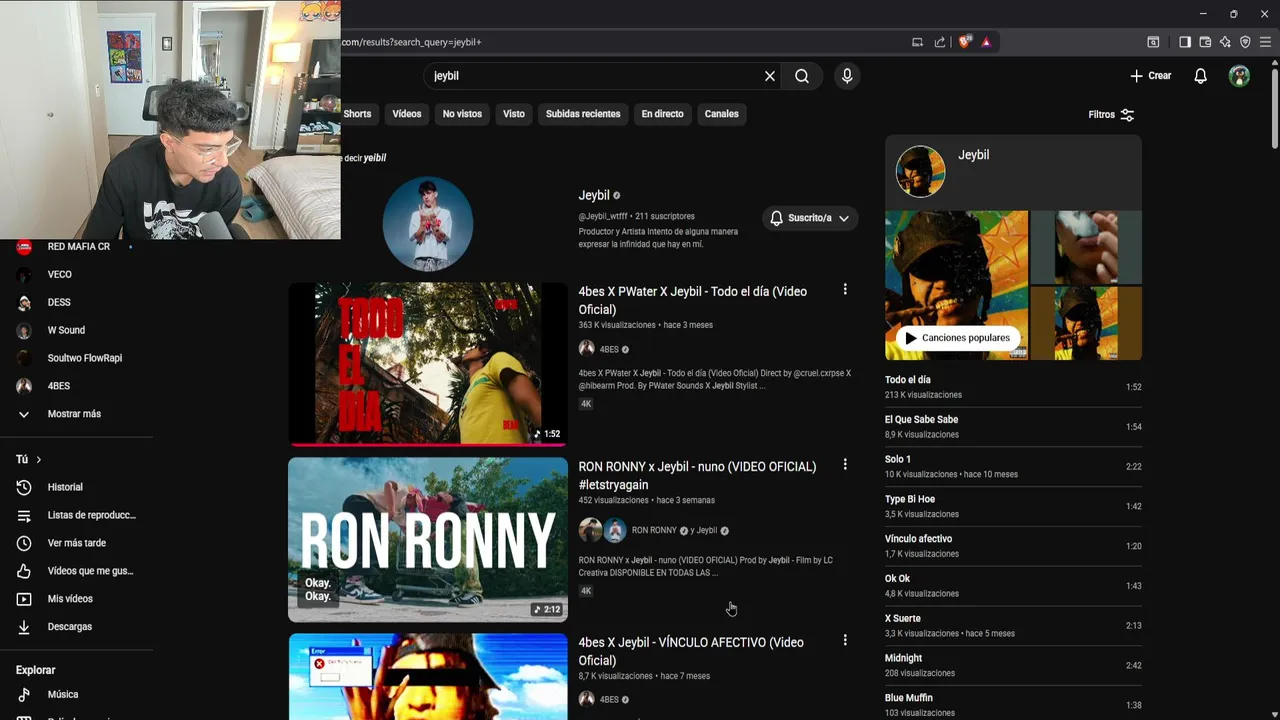The image size is (1280, 720).
Task: Play Type Bi Hoe song
Action: pyautogui.click(x=1013, y=506)
